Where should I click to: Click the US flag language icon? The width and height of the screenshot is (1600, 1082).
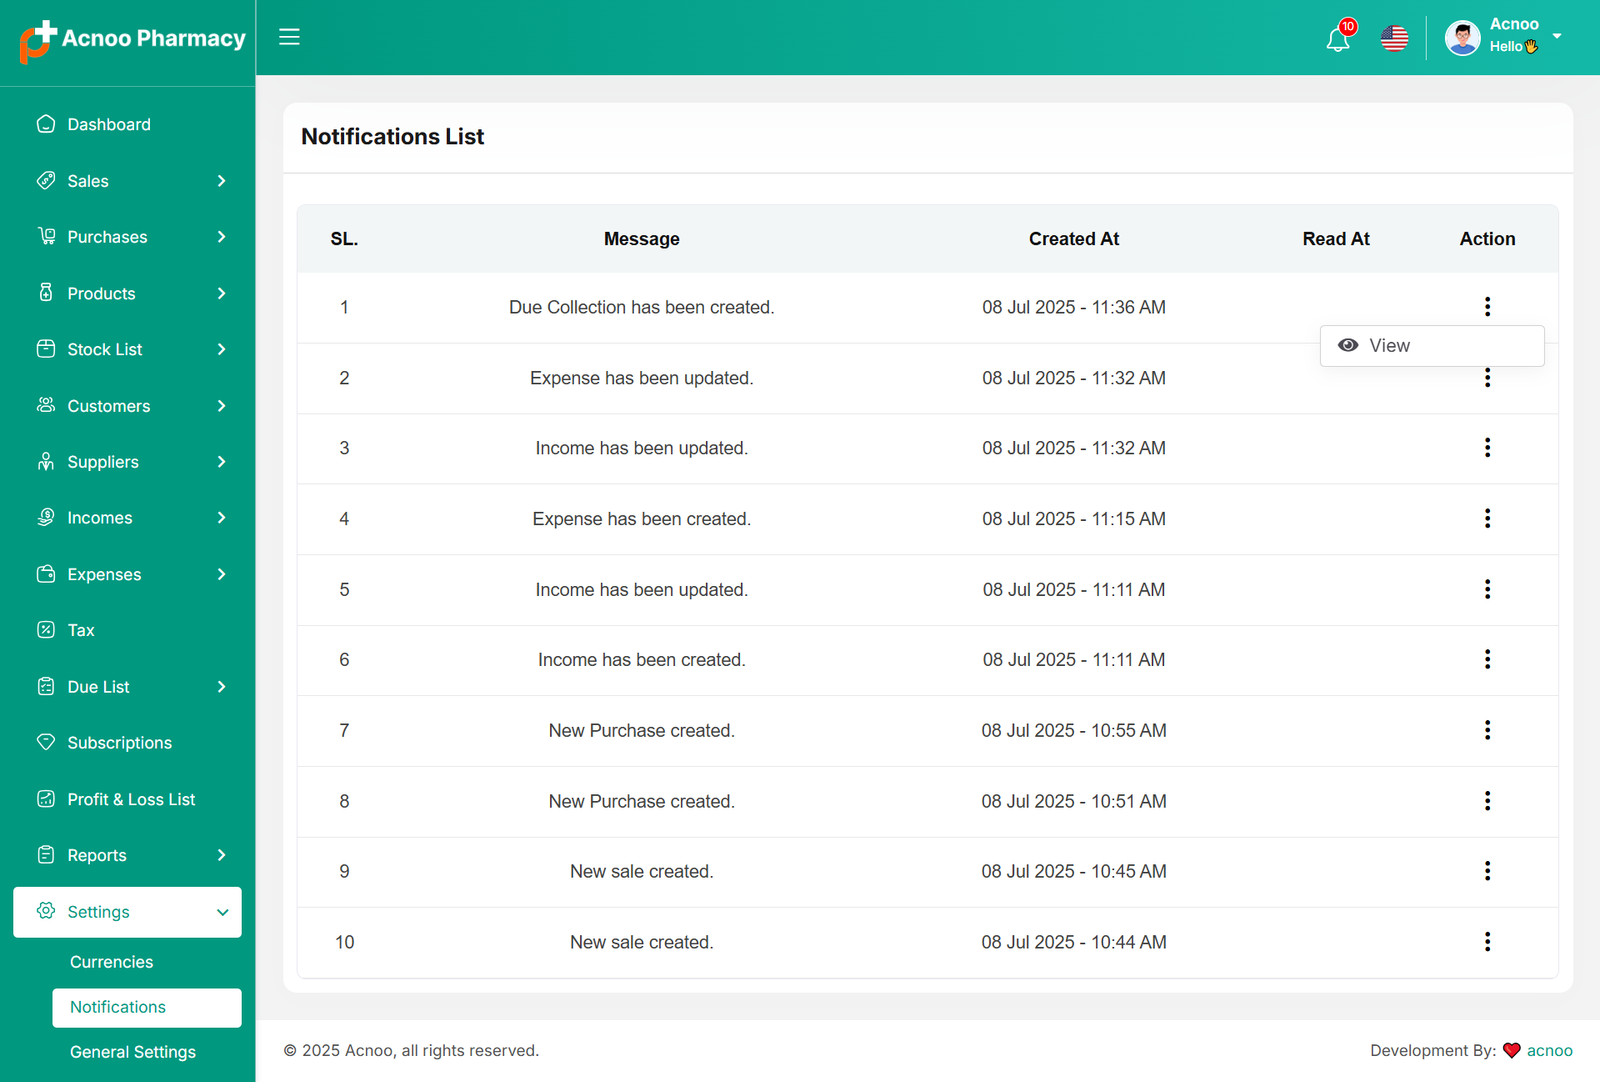tap(1394, 39)
